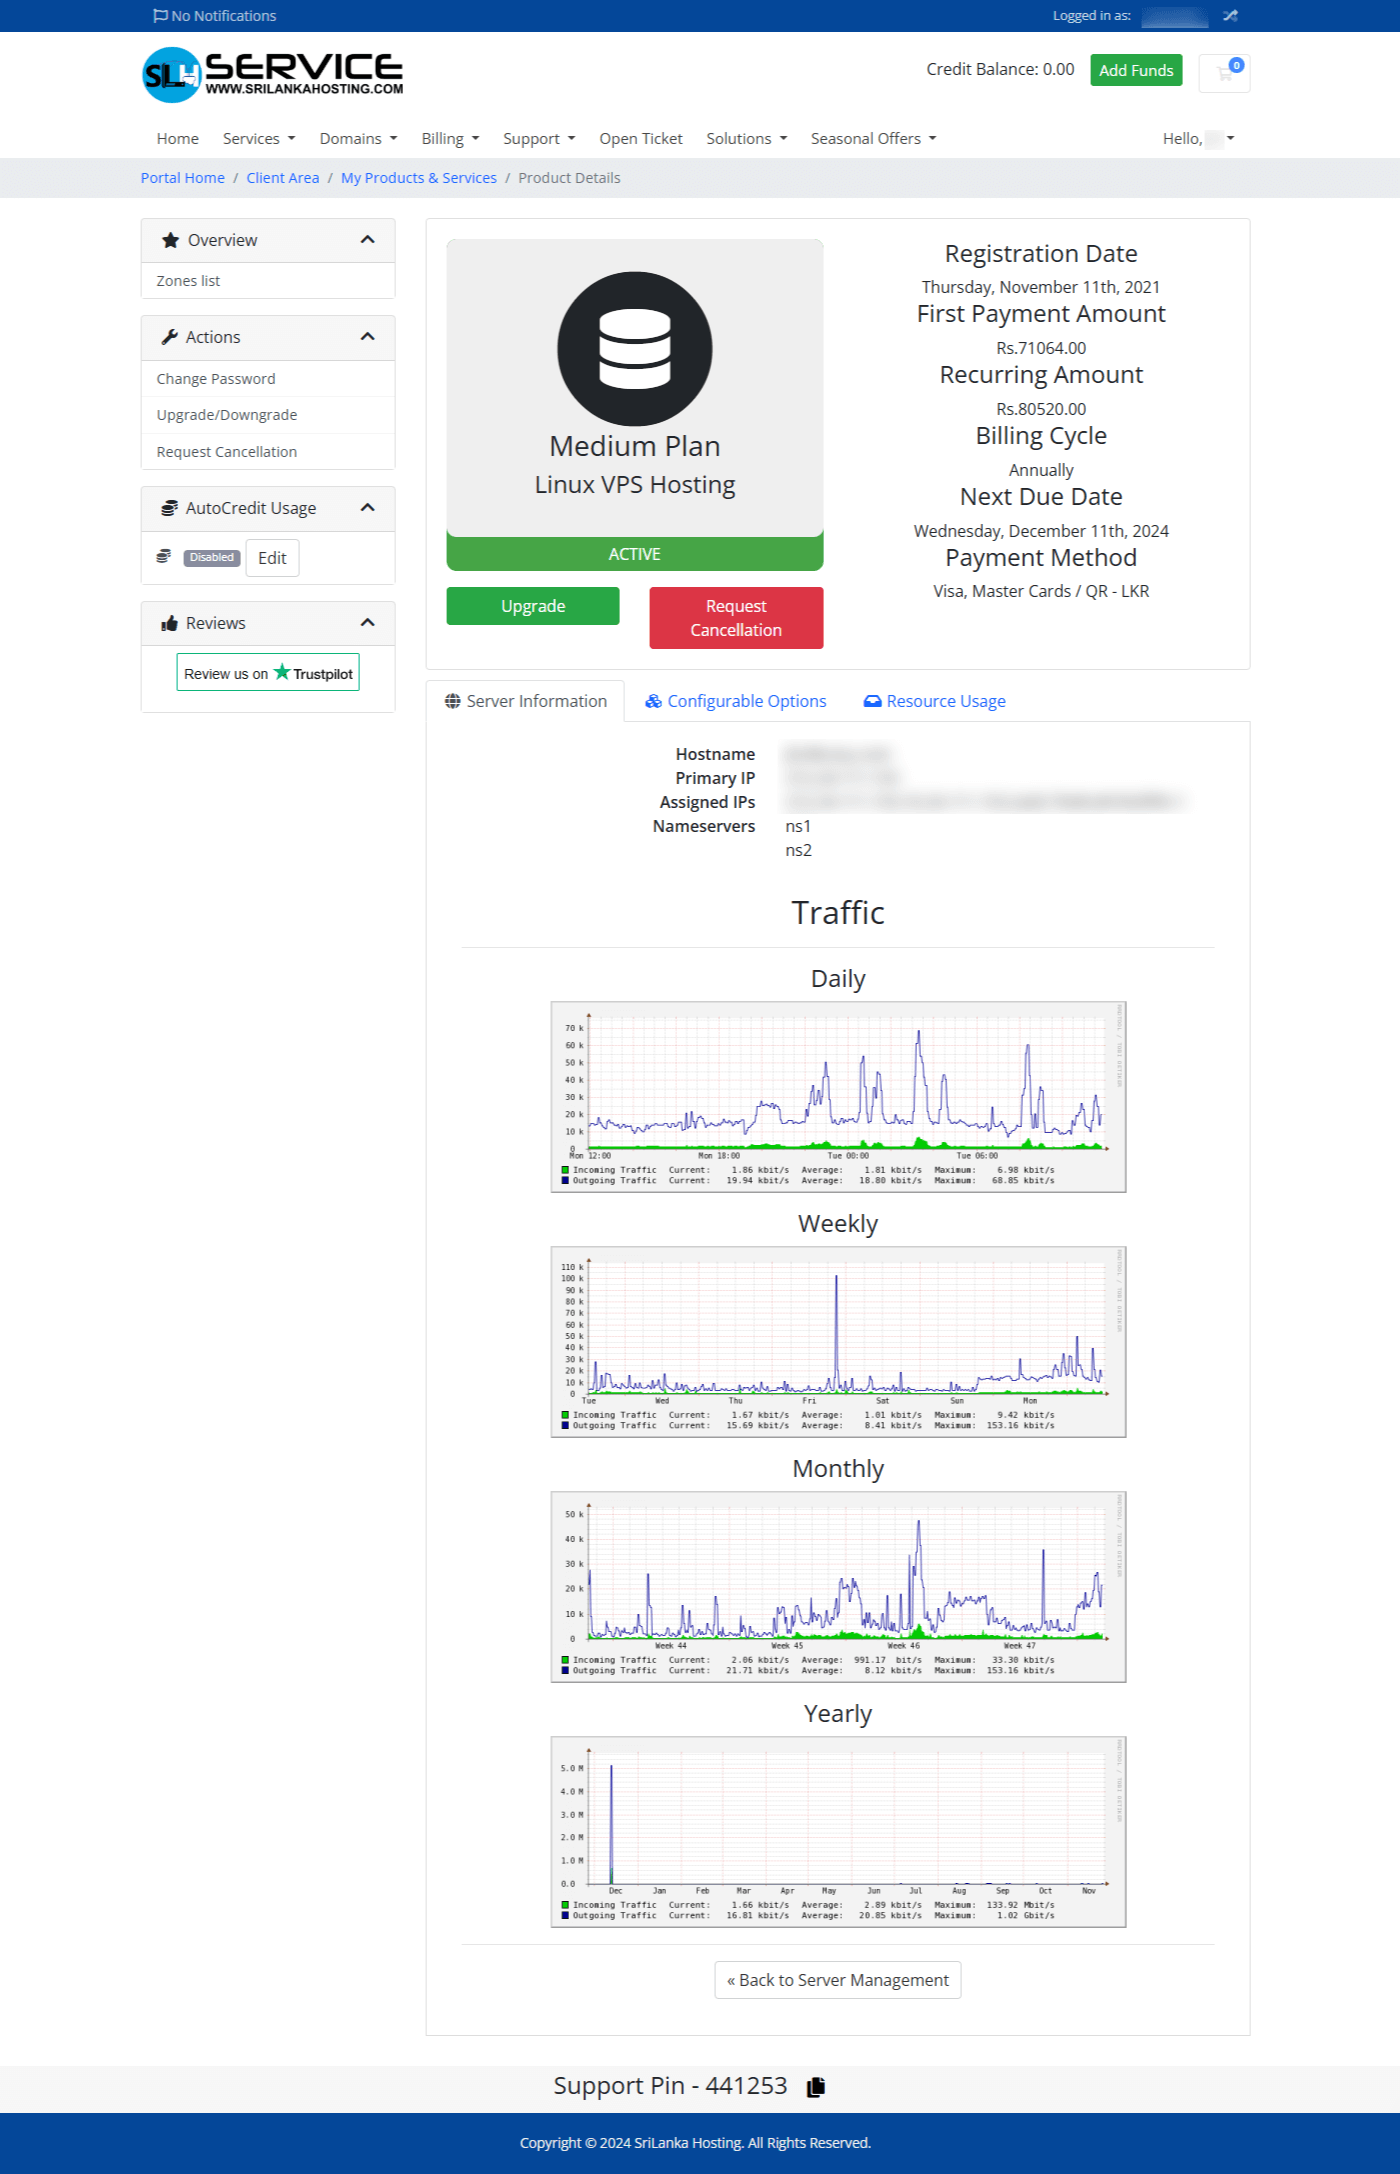
Task: Click the 'Product Details' breadcrumb text
Action: (x=569, y=178)
